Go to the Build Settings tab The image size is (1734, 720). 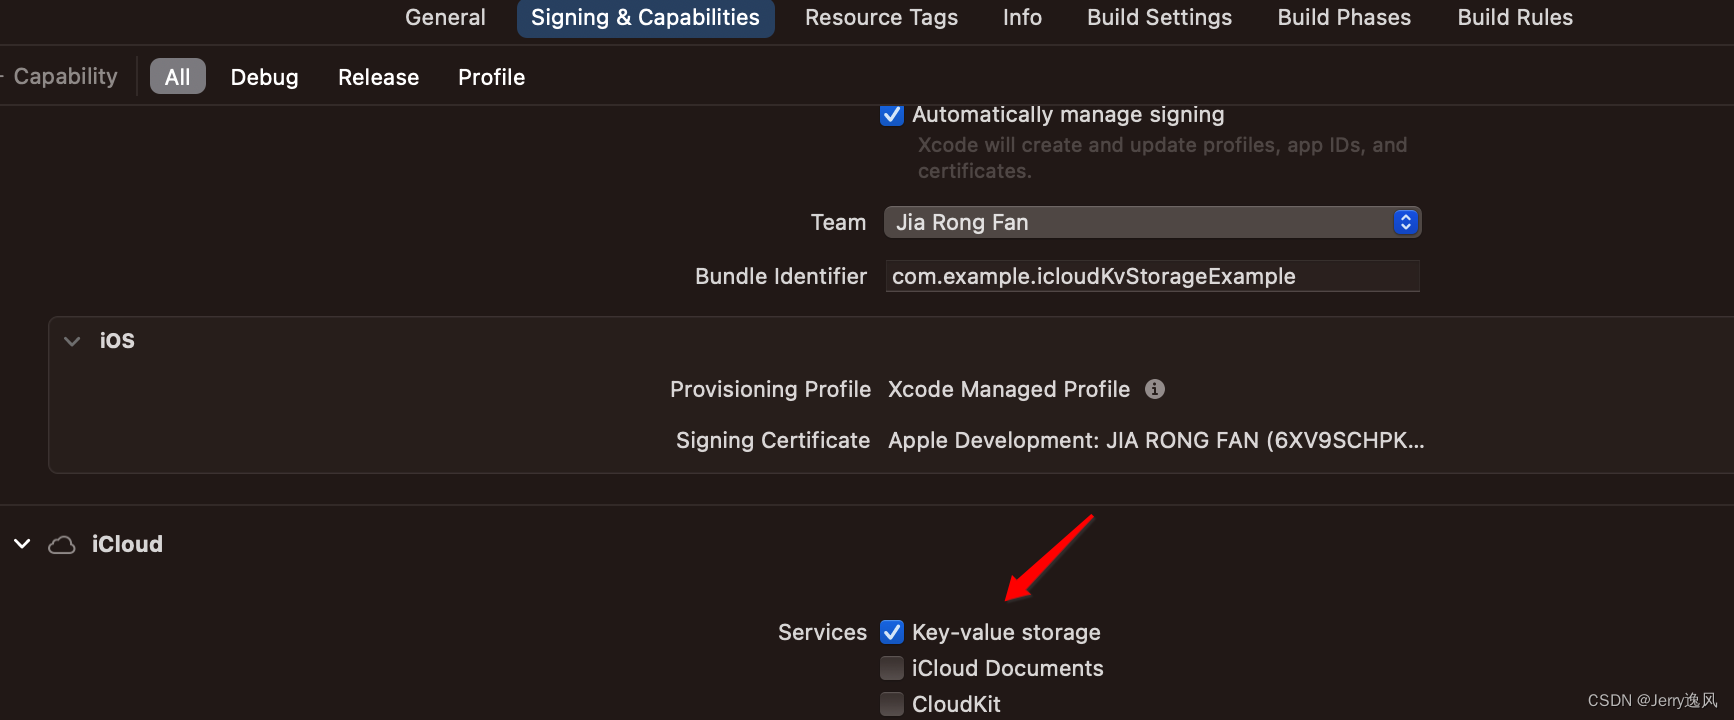(x=1159, y=18)
